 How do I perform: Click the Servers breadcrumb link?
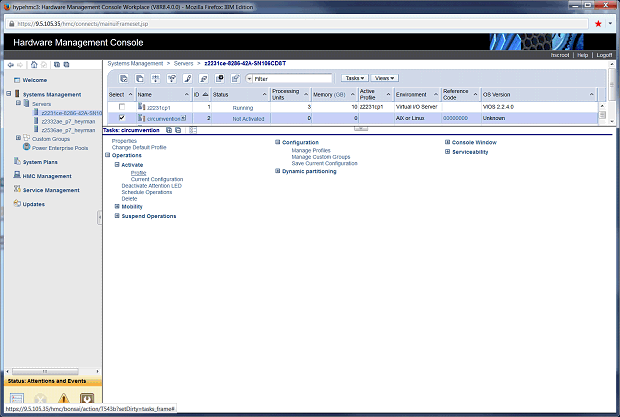[183, 63]
